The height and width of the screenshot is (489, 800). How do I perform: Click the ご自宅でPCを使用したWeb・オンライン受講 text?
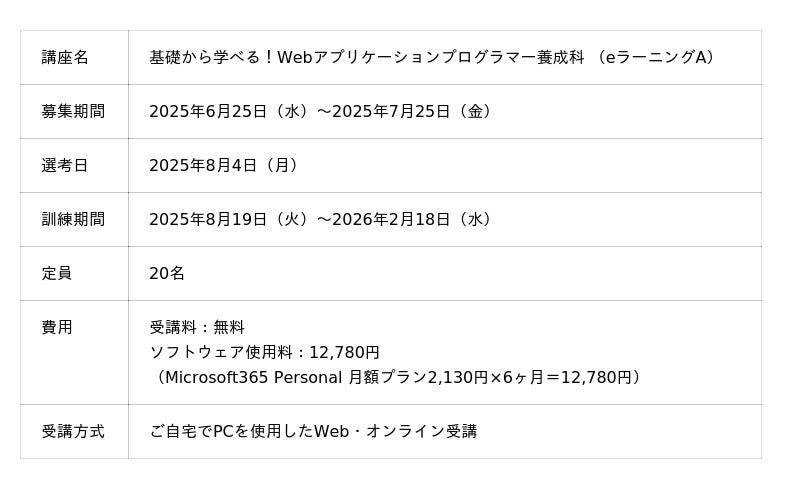coord(313,432)
